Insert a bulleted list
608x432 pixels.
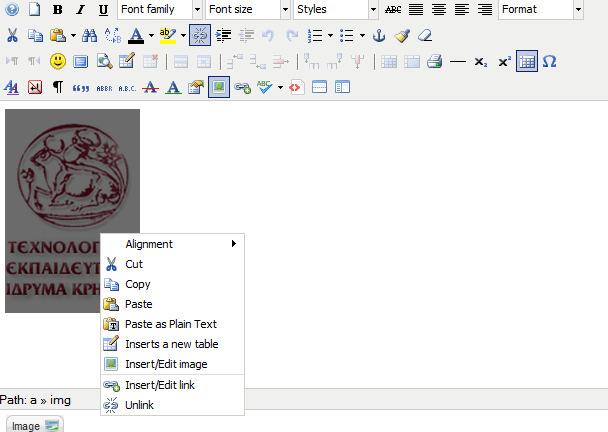[347, 35]
